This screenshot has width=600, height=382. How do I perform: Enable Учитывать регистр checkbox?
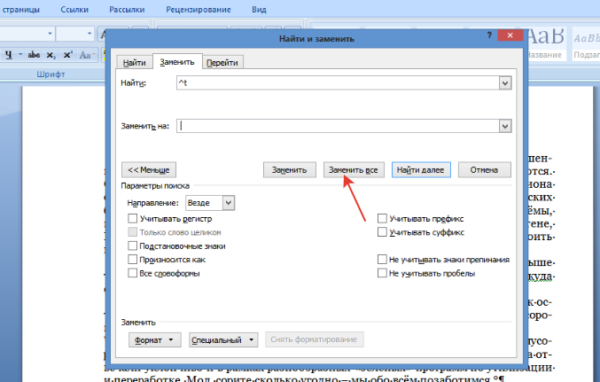(132, 219)
